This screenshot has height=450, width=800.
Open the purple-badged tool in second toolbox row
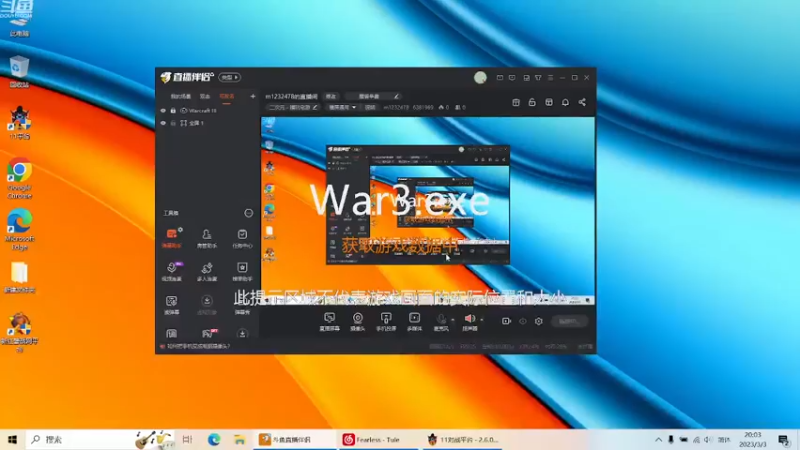point(172,271)
